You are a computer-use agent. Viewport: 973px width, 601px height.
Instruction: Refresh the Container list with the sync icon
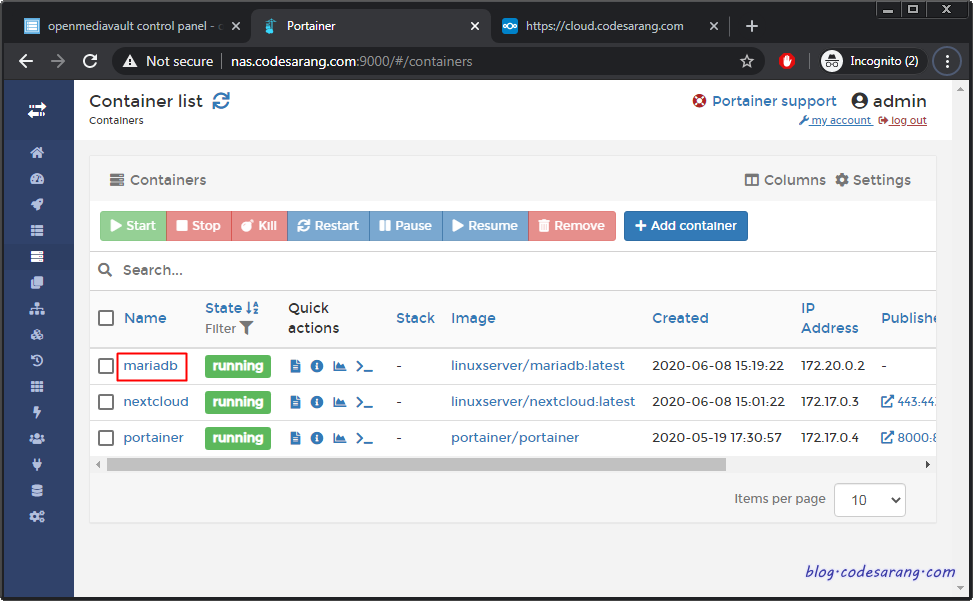tap(221, 100)
